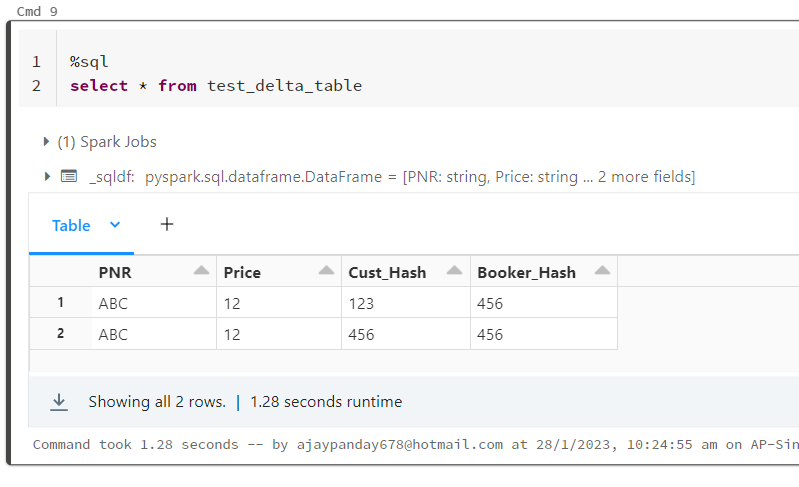Click the %sql magic command line
Screen dimensions: 799x487
89,62
